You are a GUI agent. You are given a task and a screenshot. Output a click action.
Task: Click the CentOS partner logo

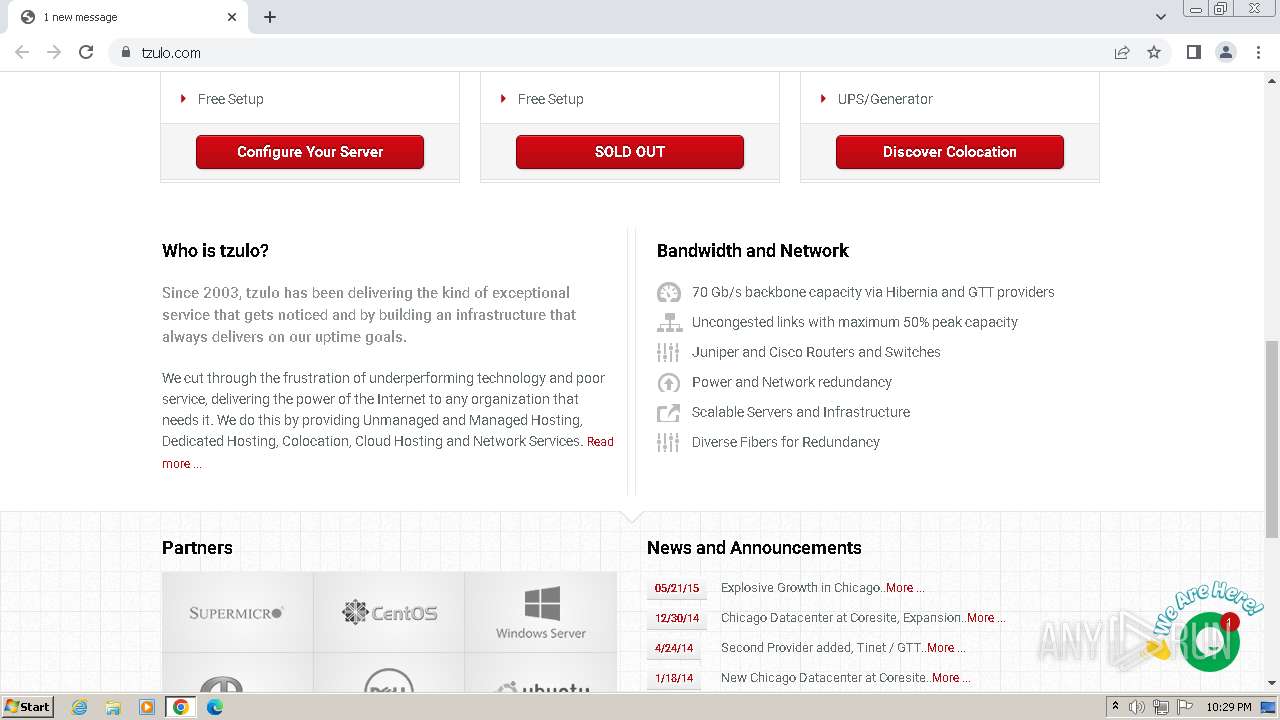(389, 612)
